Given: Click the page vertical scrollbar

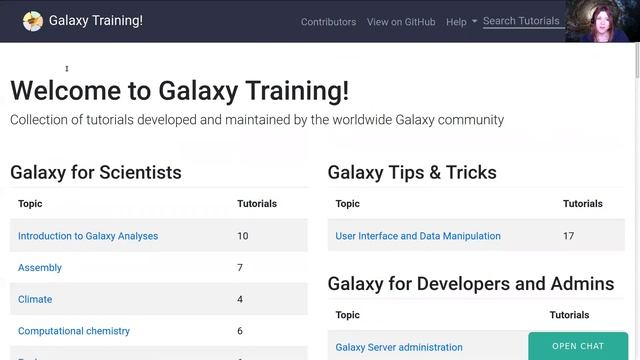Looking at the screenshot, I should coord(637,59).
